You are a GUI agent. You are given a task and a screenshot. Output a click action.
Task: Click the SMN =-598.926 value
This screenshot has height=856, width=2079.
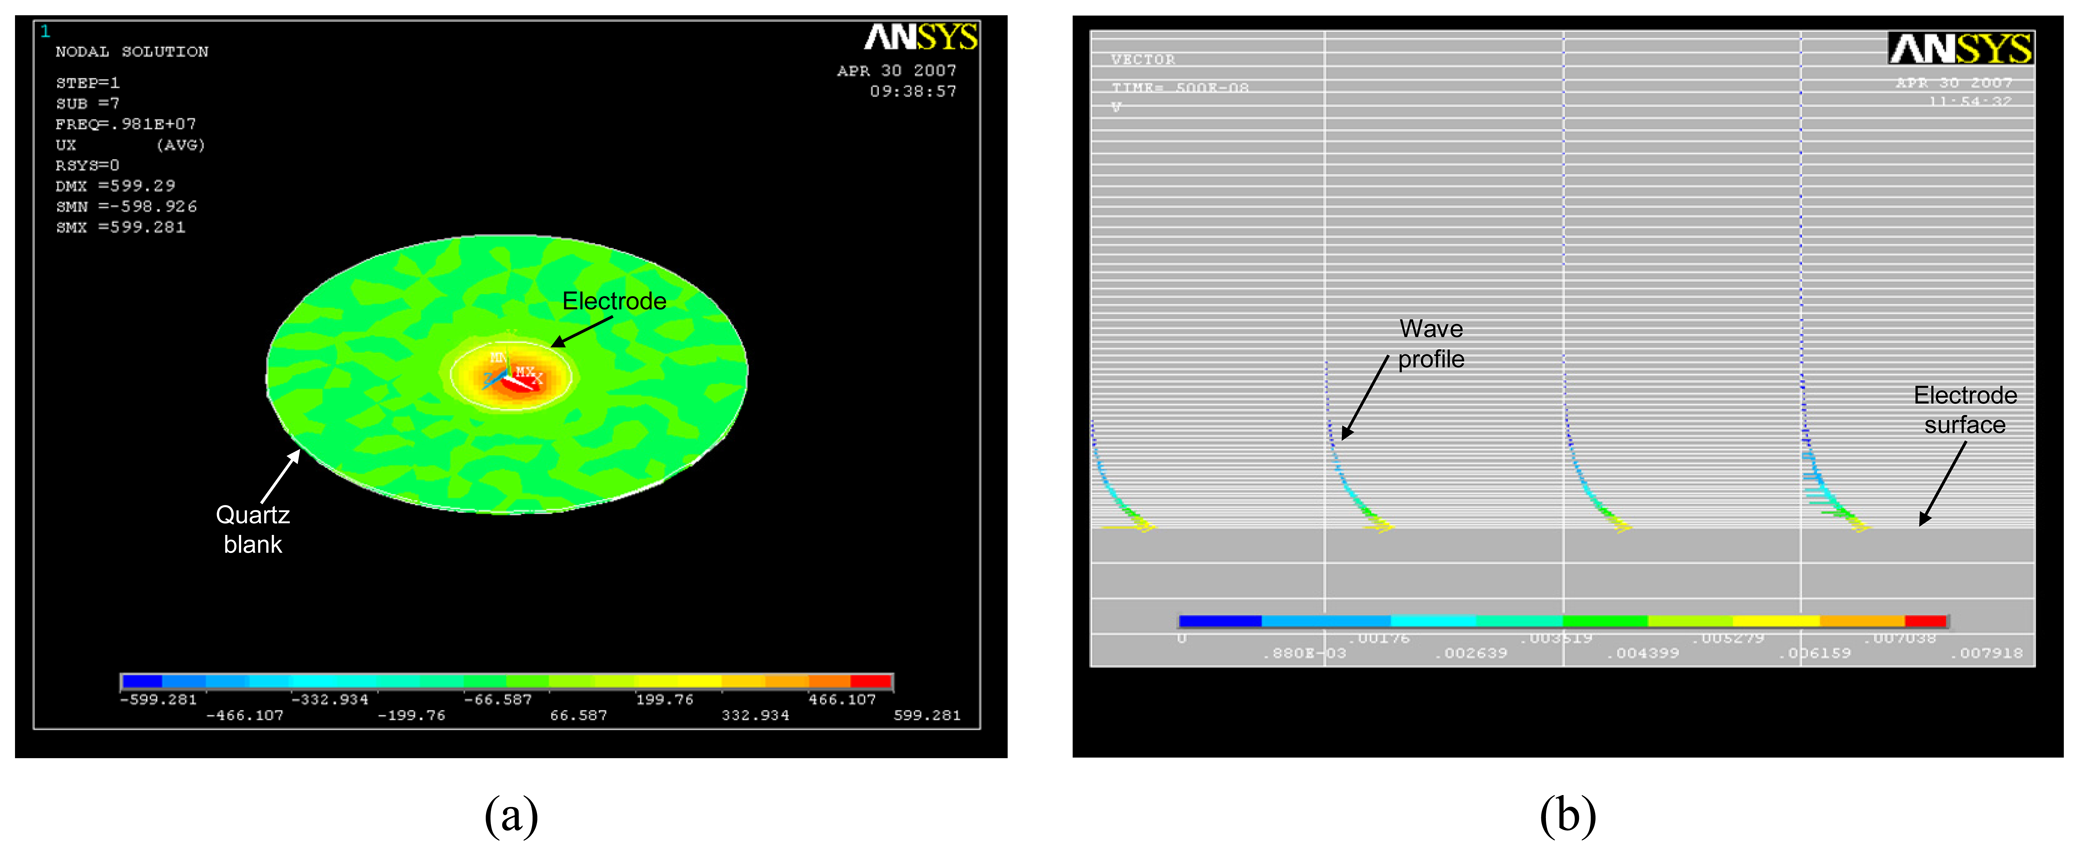(x=126, y=206)
